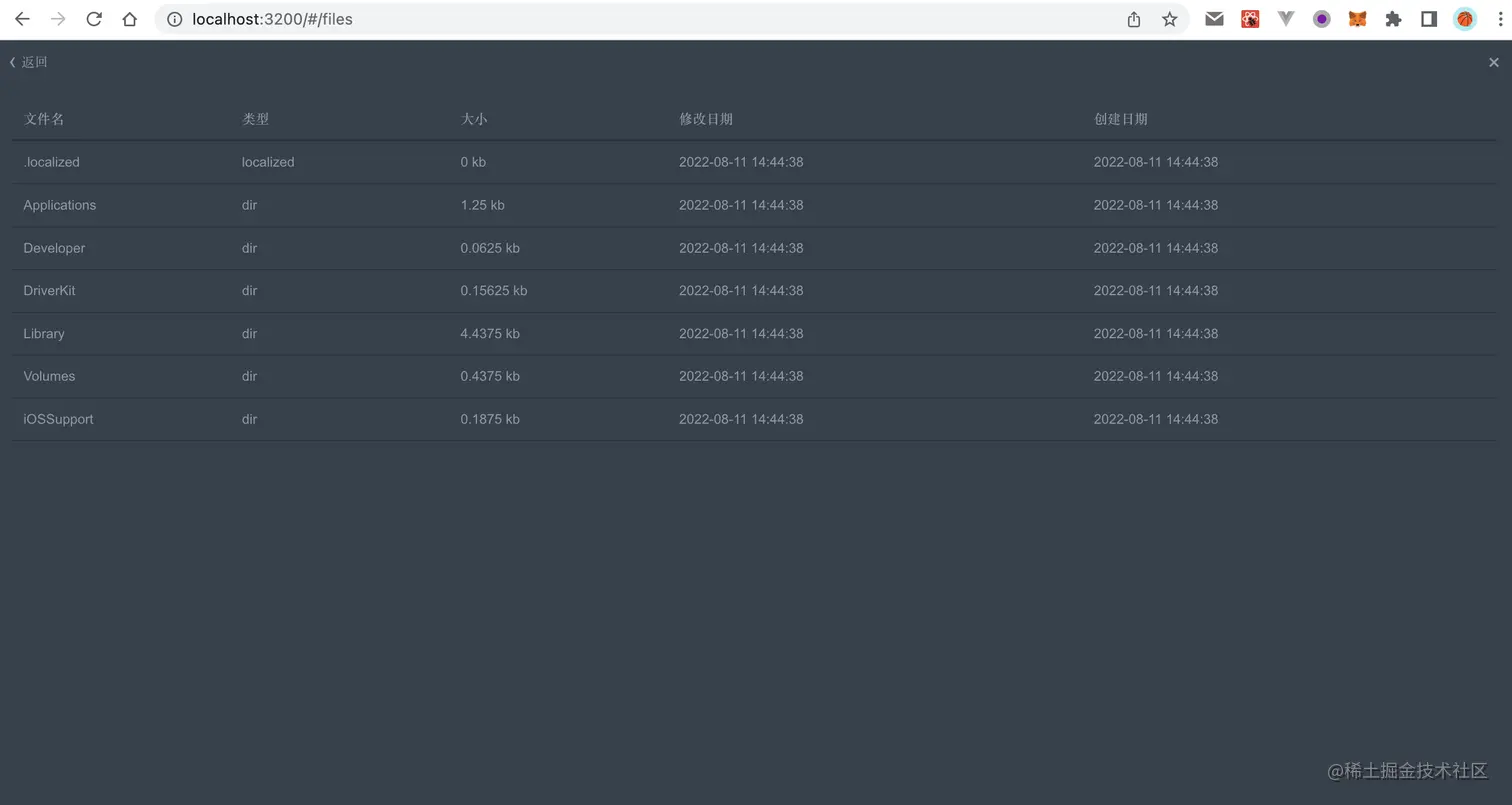Share this page from the address bar
Viewport: 1512px width, 805px height.
pyautogui.click(x=1134, y=19)
